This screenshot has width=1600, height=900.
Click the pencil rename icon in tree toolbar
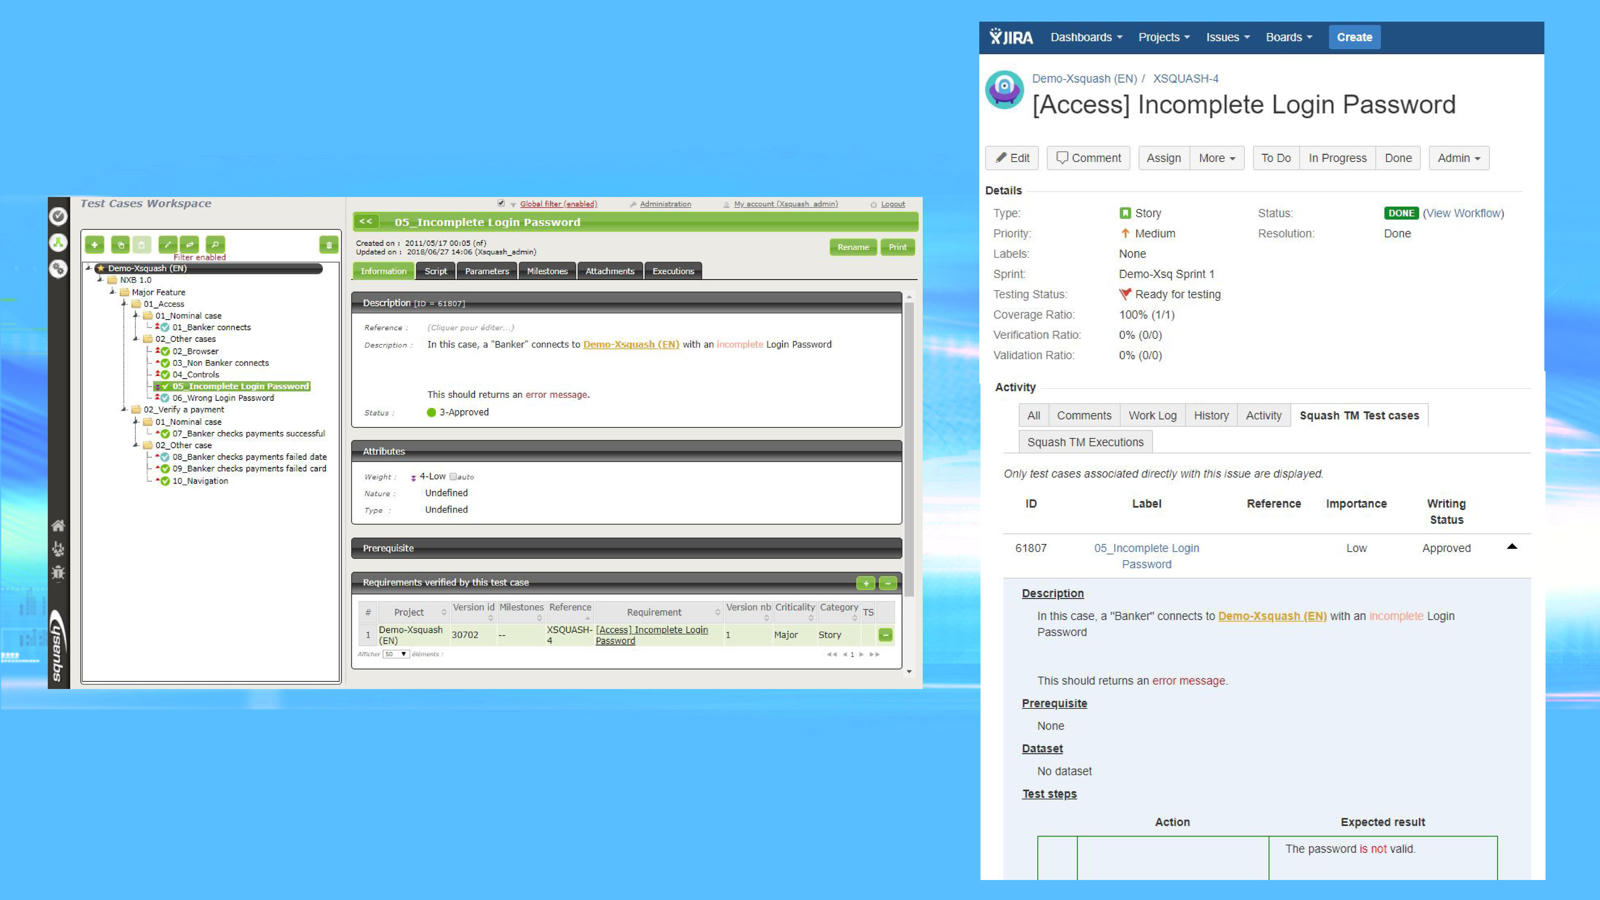pos(167,244)
